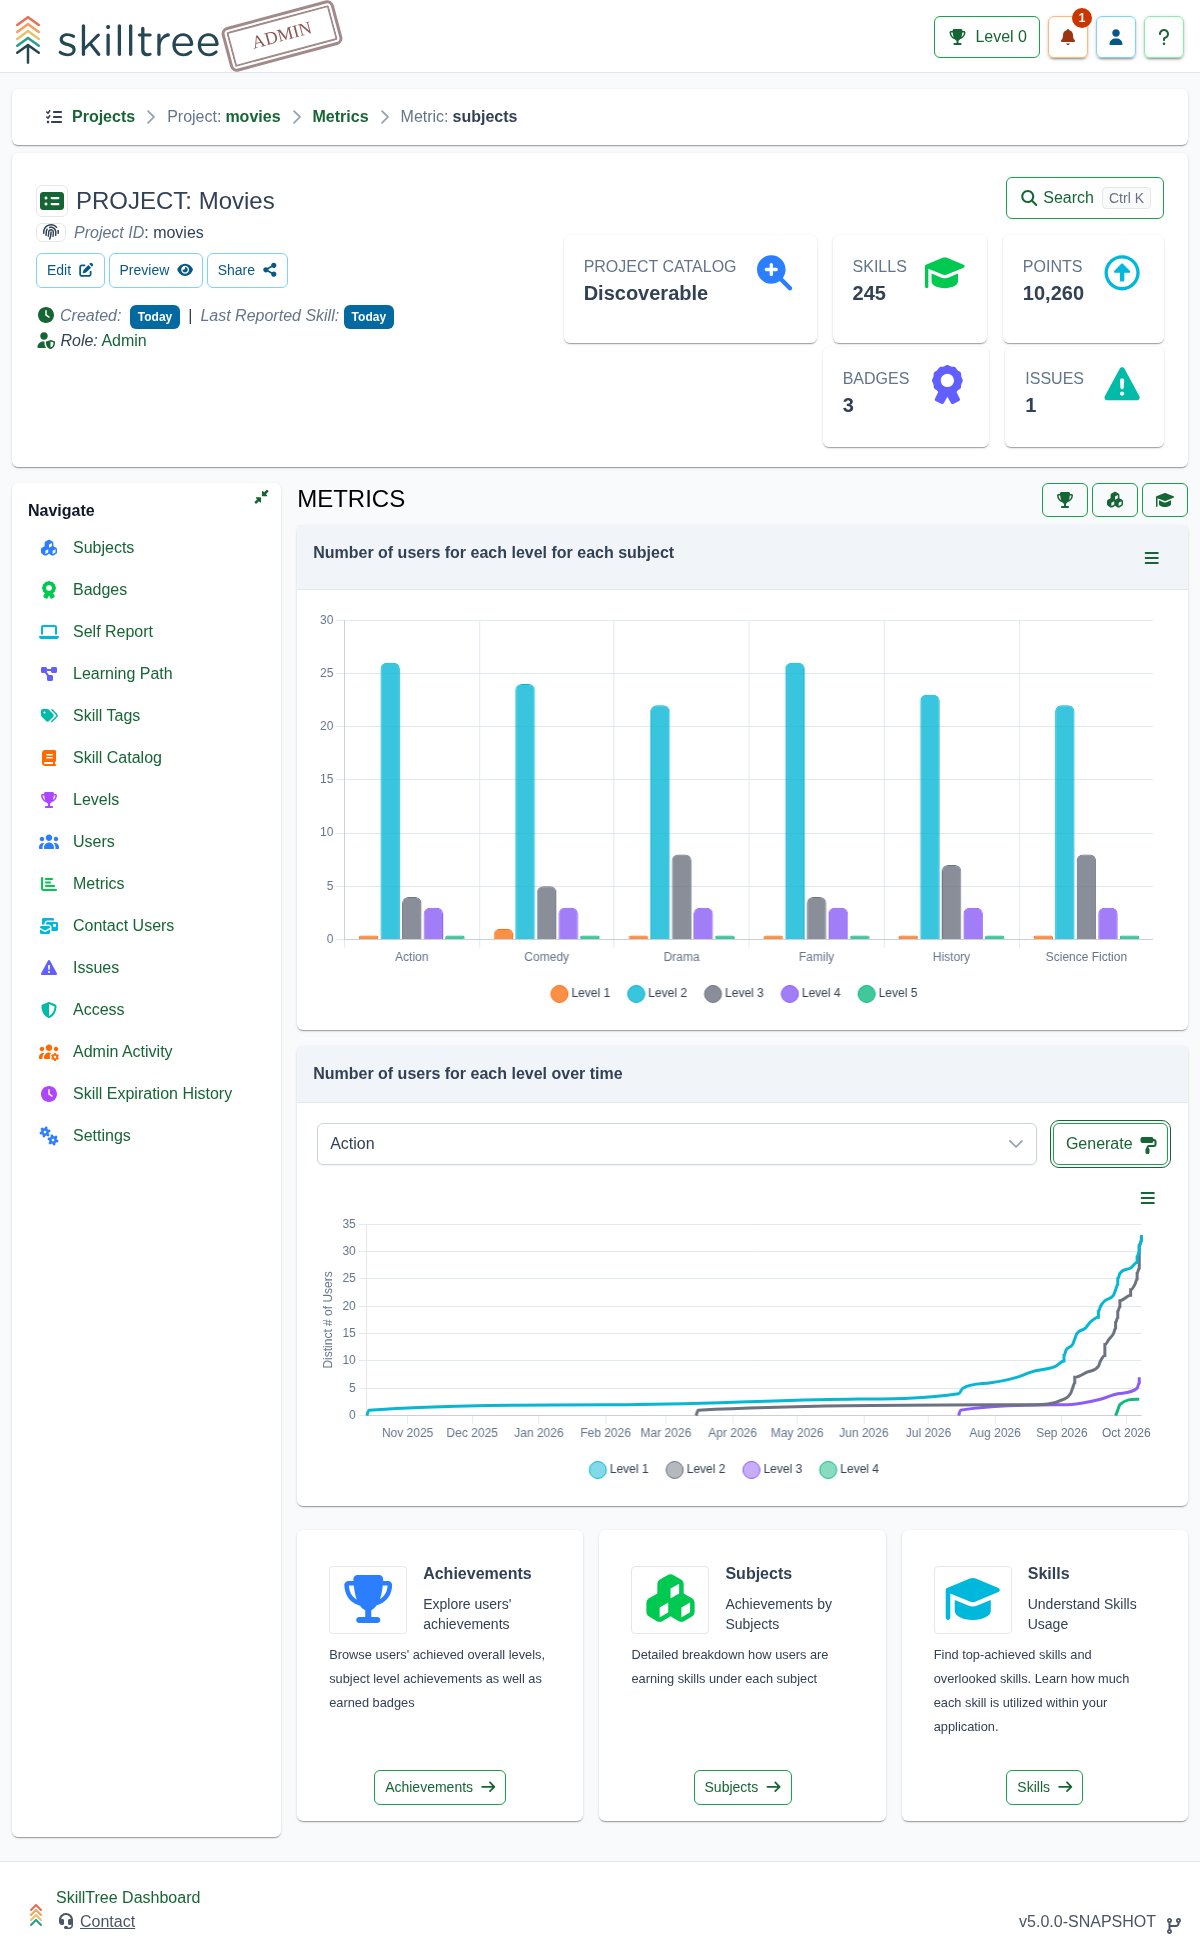This screenshot has width=1200, height=1958.
Task: Switch to subjects metrics cubes button
Action: 1115,500
